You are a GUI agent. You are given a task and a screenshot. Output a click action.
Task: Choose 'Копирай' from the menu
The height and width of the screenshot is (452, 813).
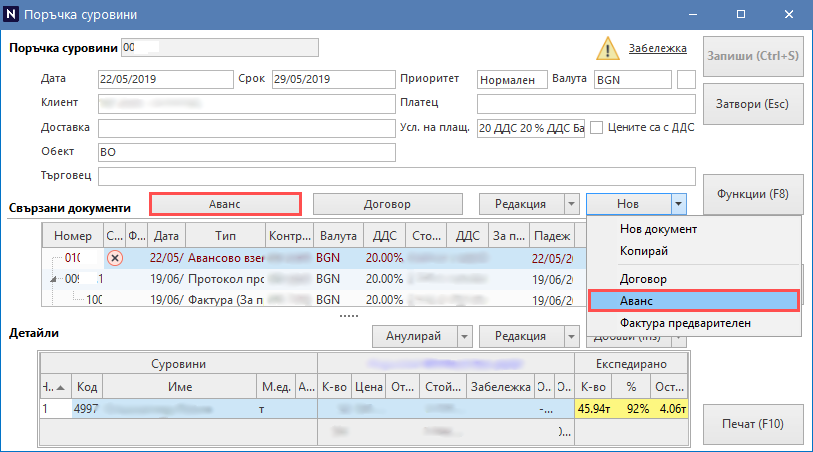(644, 251)
